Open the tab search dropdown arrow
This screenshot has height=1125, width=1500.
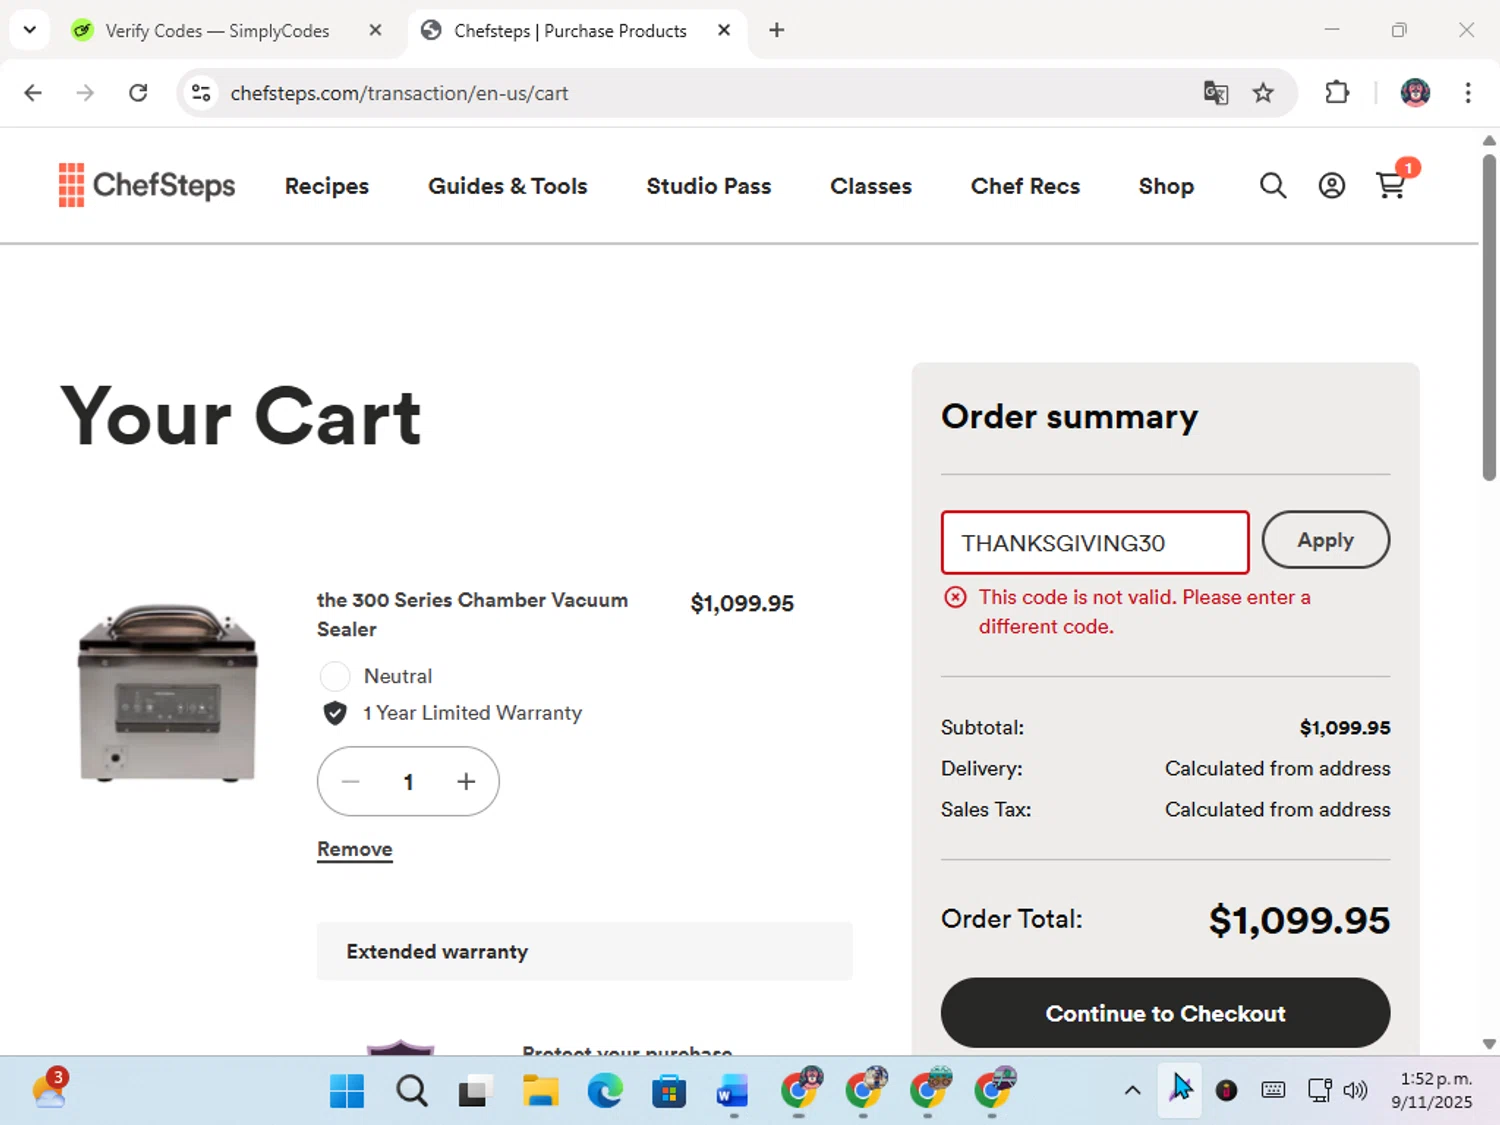click(30, 30)
